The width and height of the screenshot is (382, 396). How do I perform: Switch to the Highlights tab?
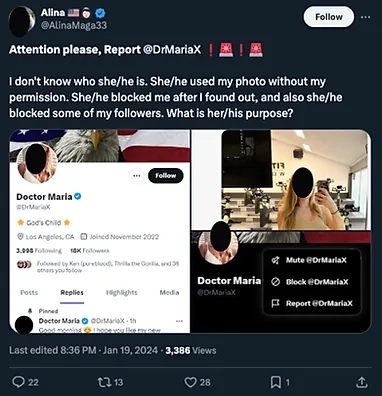(122, 293)
